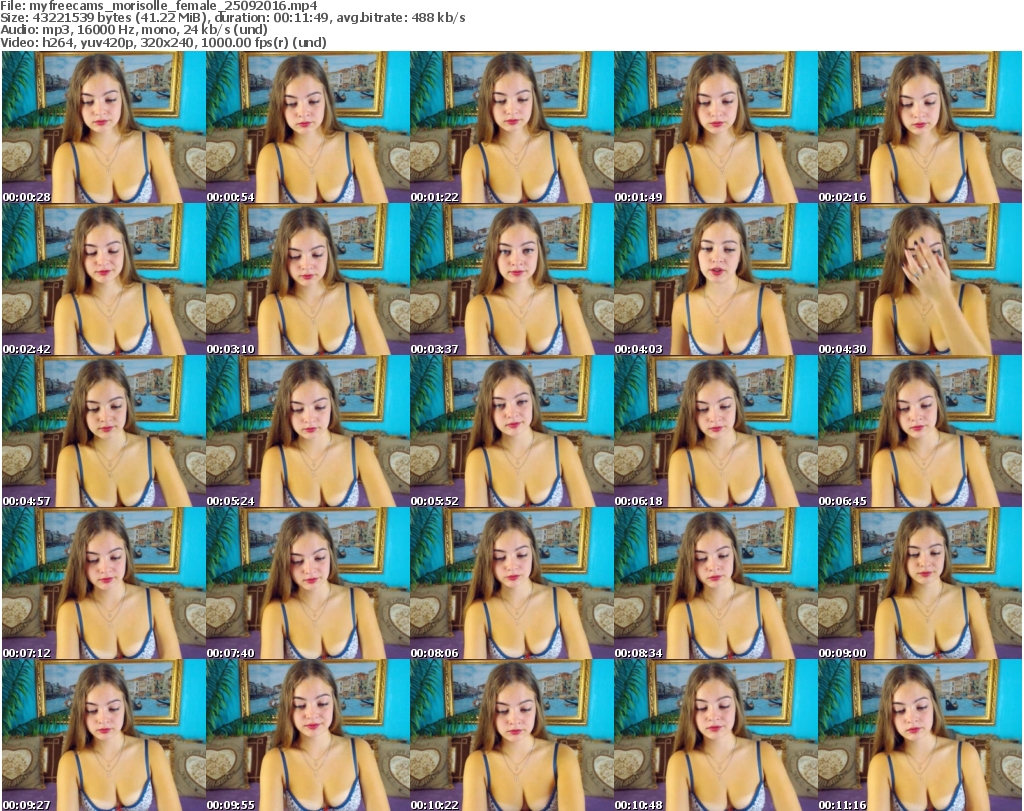Select the frame marked 00:00:54

pos(307,127)
